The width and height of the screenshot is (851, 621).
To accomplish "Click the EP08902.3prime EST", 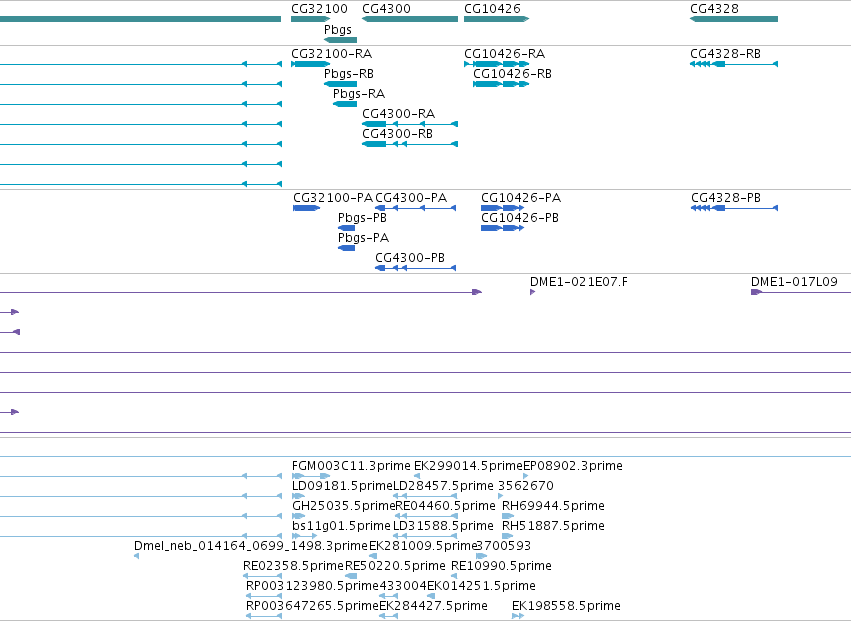I will tap(525, 476).
